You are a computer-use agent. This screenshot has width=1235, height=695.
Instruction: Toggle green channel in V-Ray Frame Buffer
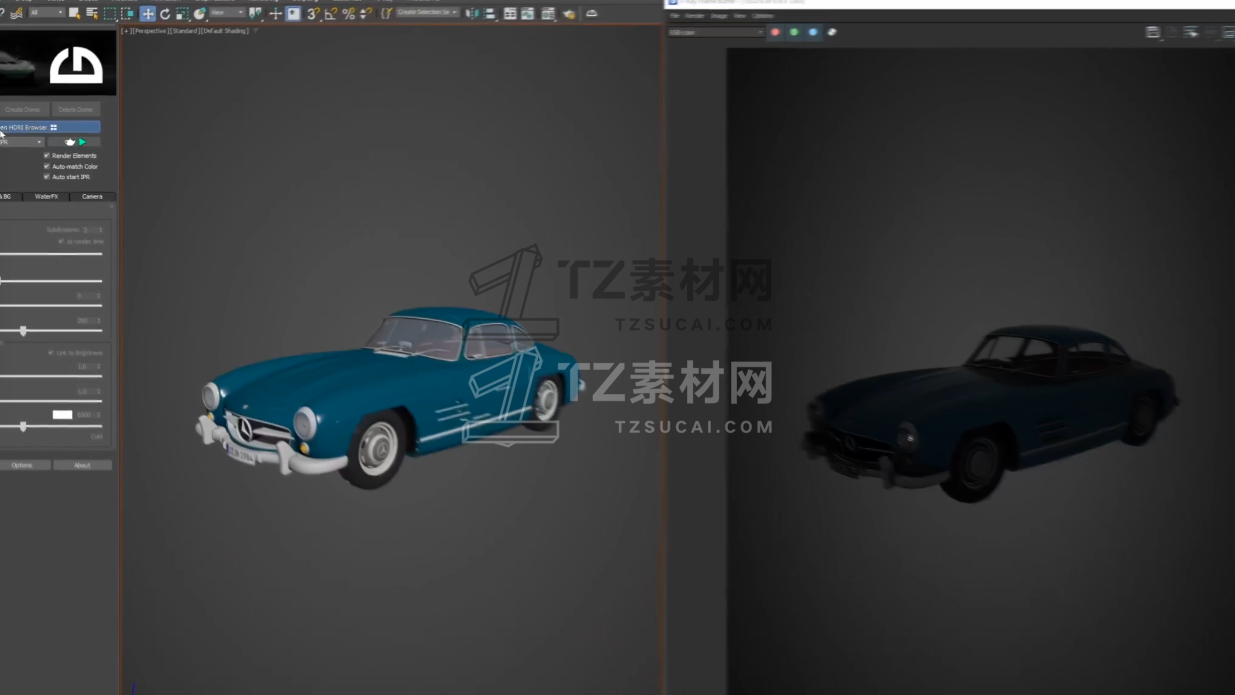point(794,32)
